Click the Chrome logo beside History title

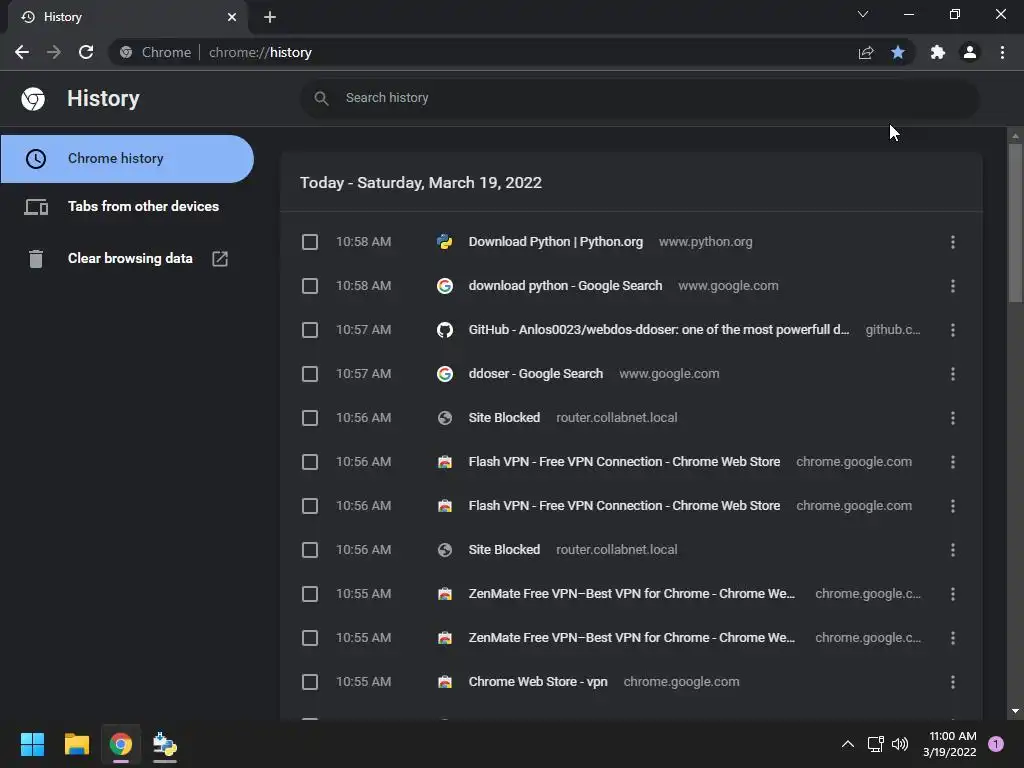click(33, 99)
